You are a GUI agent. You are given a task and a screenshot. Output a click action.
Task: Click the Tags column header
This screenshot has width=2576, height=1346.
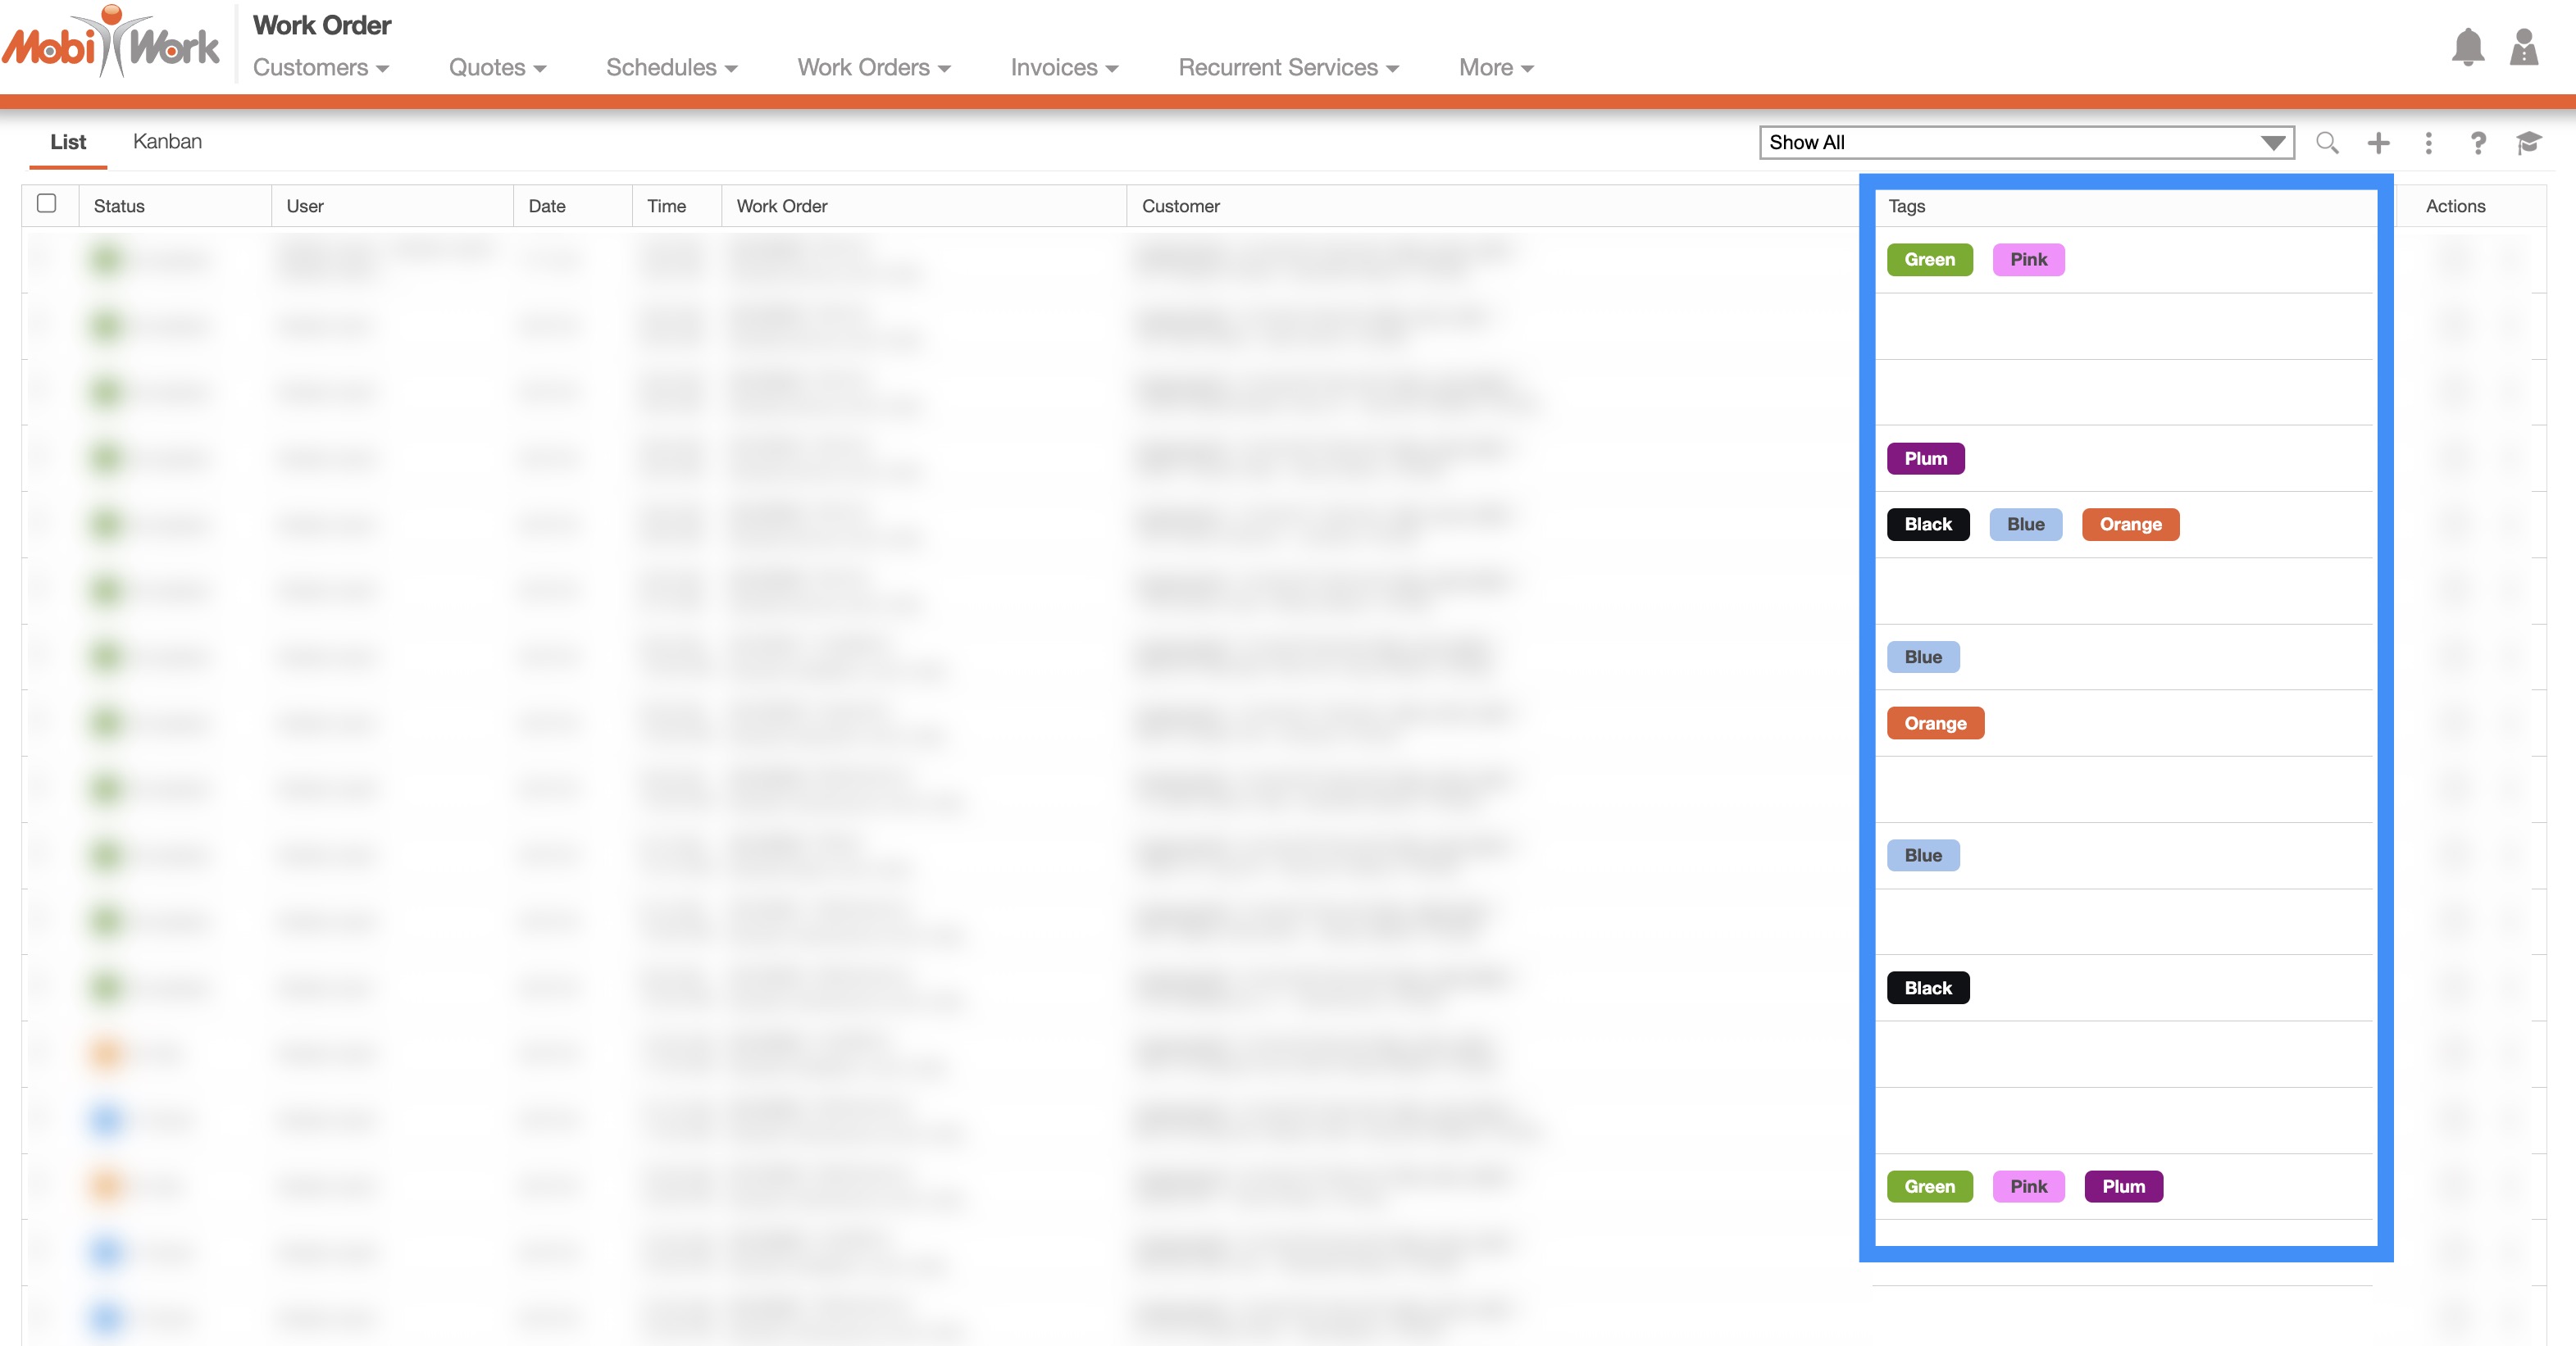(1906, 206)
